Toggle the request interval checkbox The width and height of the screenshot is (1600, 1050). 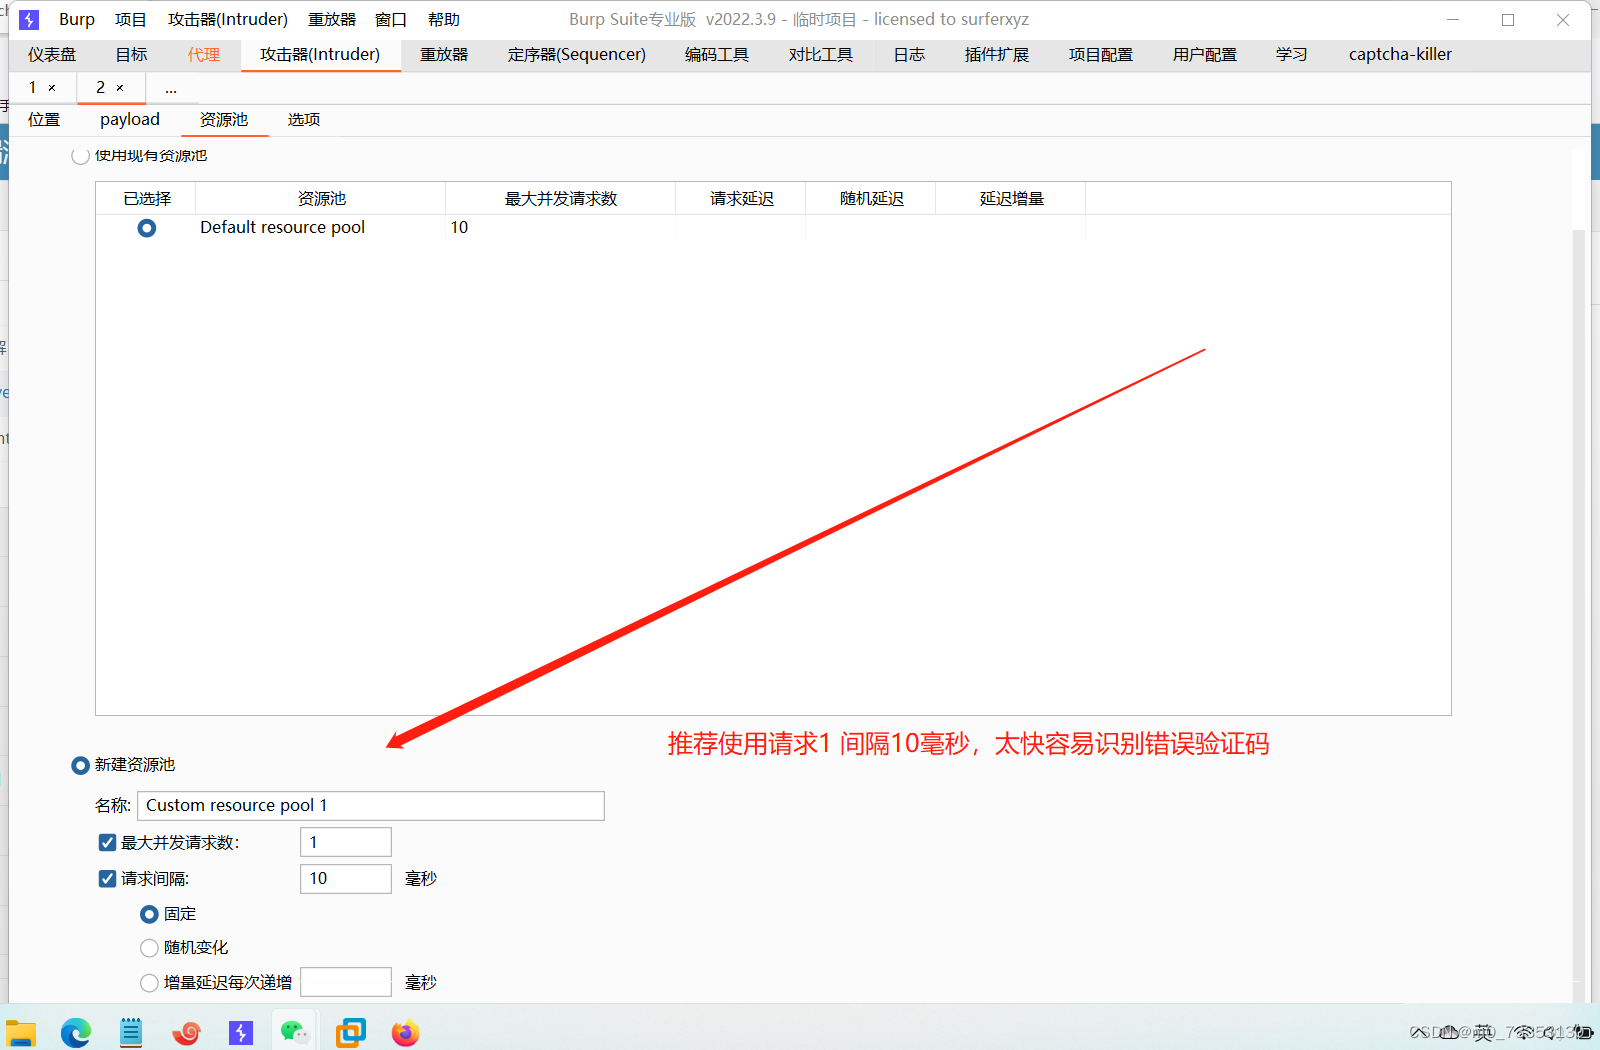point(107,879)
